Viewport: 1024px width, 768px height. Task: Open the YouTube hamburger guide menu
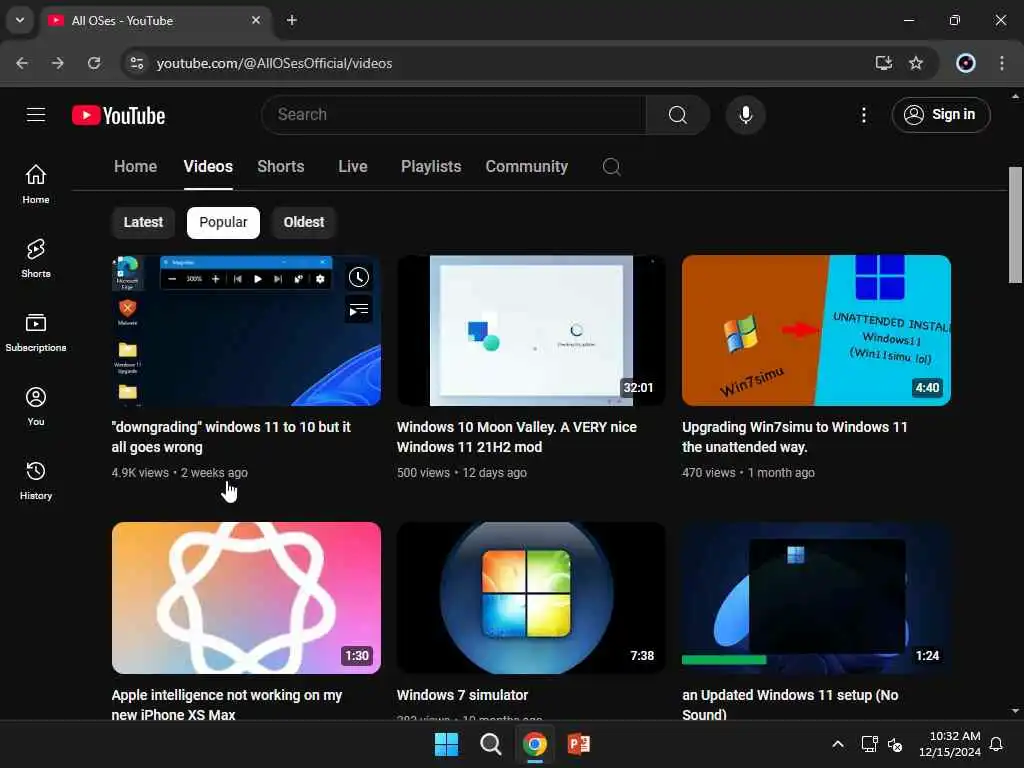click(36, 115)
